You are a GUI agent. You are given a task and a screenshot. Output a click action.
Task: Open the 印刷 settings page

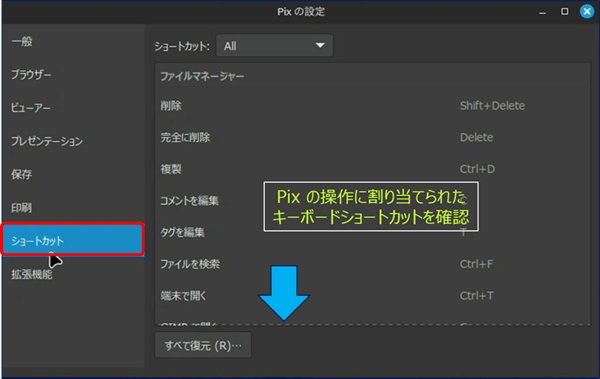coord(73,208)
